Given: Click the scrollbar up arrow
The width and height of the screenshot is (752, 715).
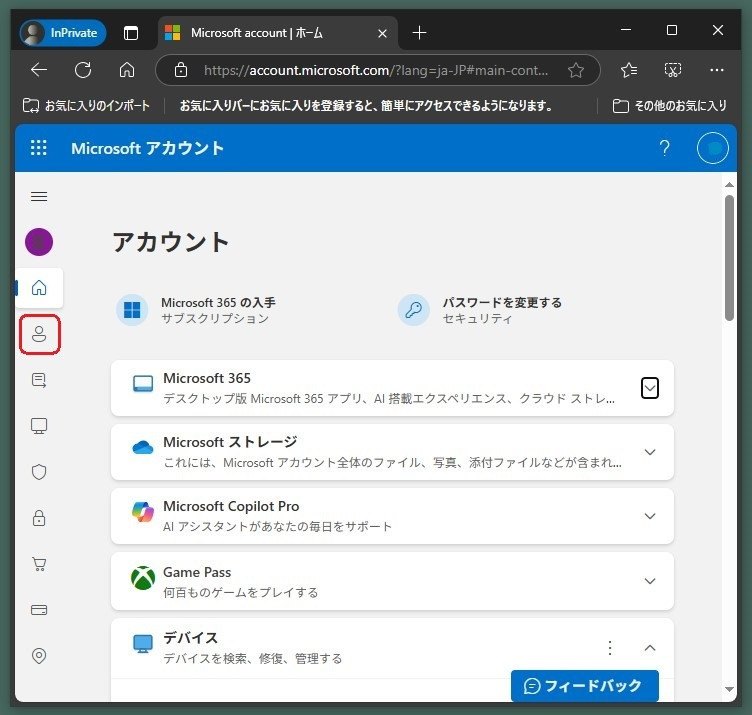Looking at the screenshot, I should (729, 185).
